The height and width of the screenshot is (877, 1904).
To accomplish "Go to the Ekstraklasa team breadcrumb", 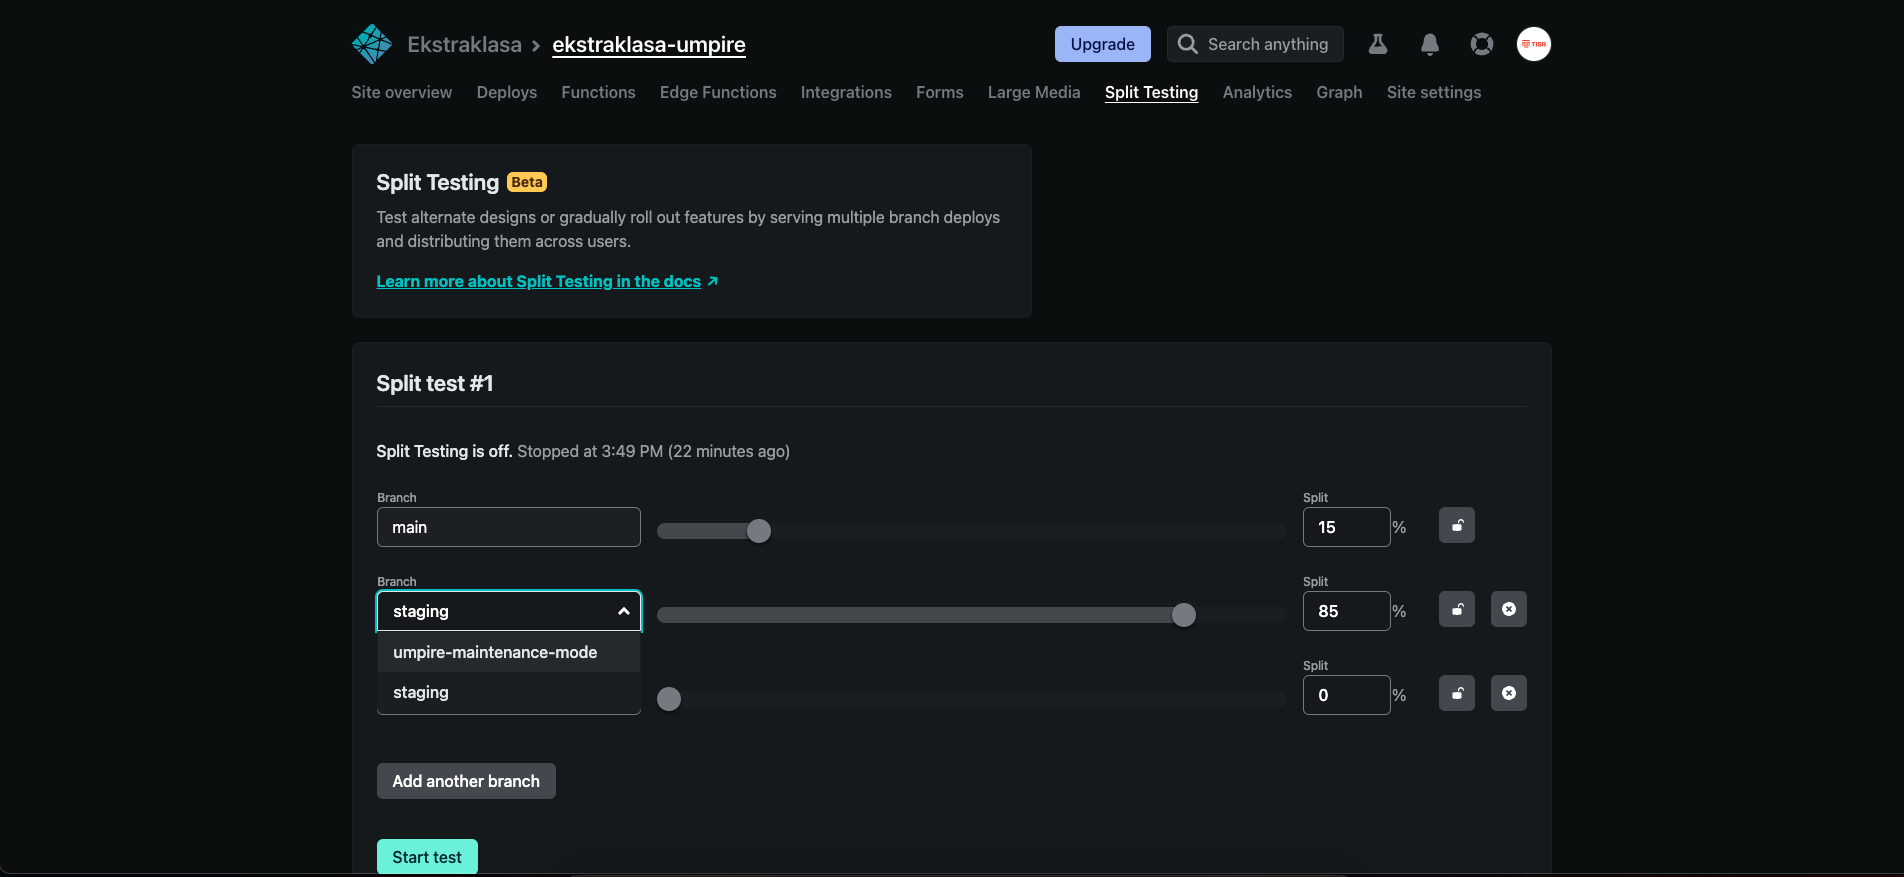I will click(464, 44).
